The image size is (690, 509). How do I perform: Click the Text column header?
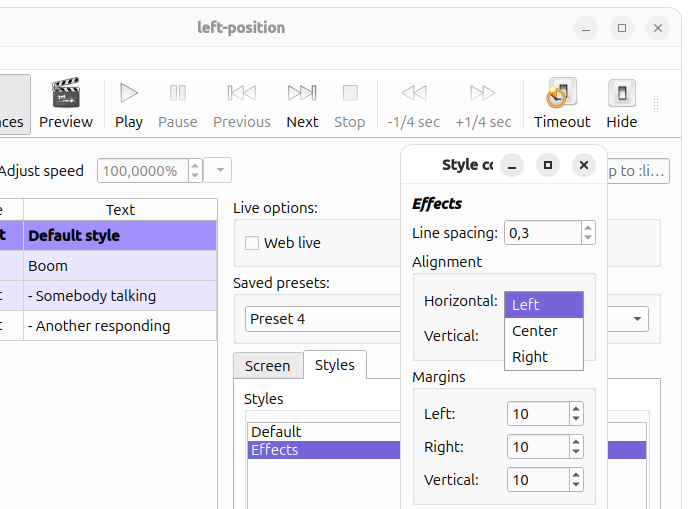(x=120, y=209)
